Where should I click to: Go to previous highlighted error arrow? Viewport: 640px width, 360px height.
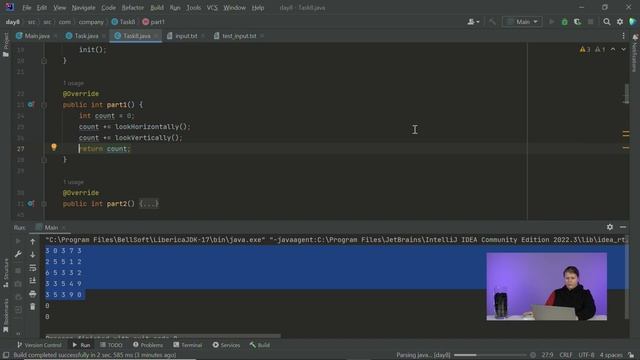click(613, 49)
